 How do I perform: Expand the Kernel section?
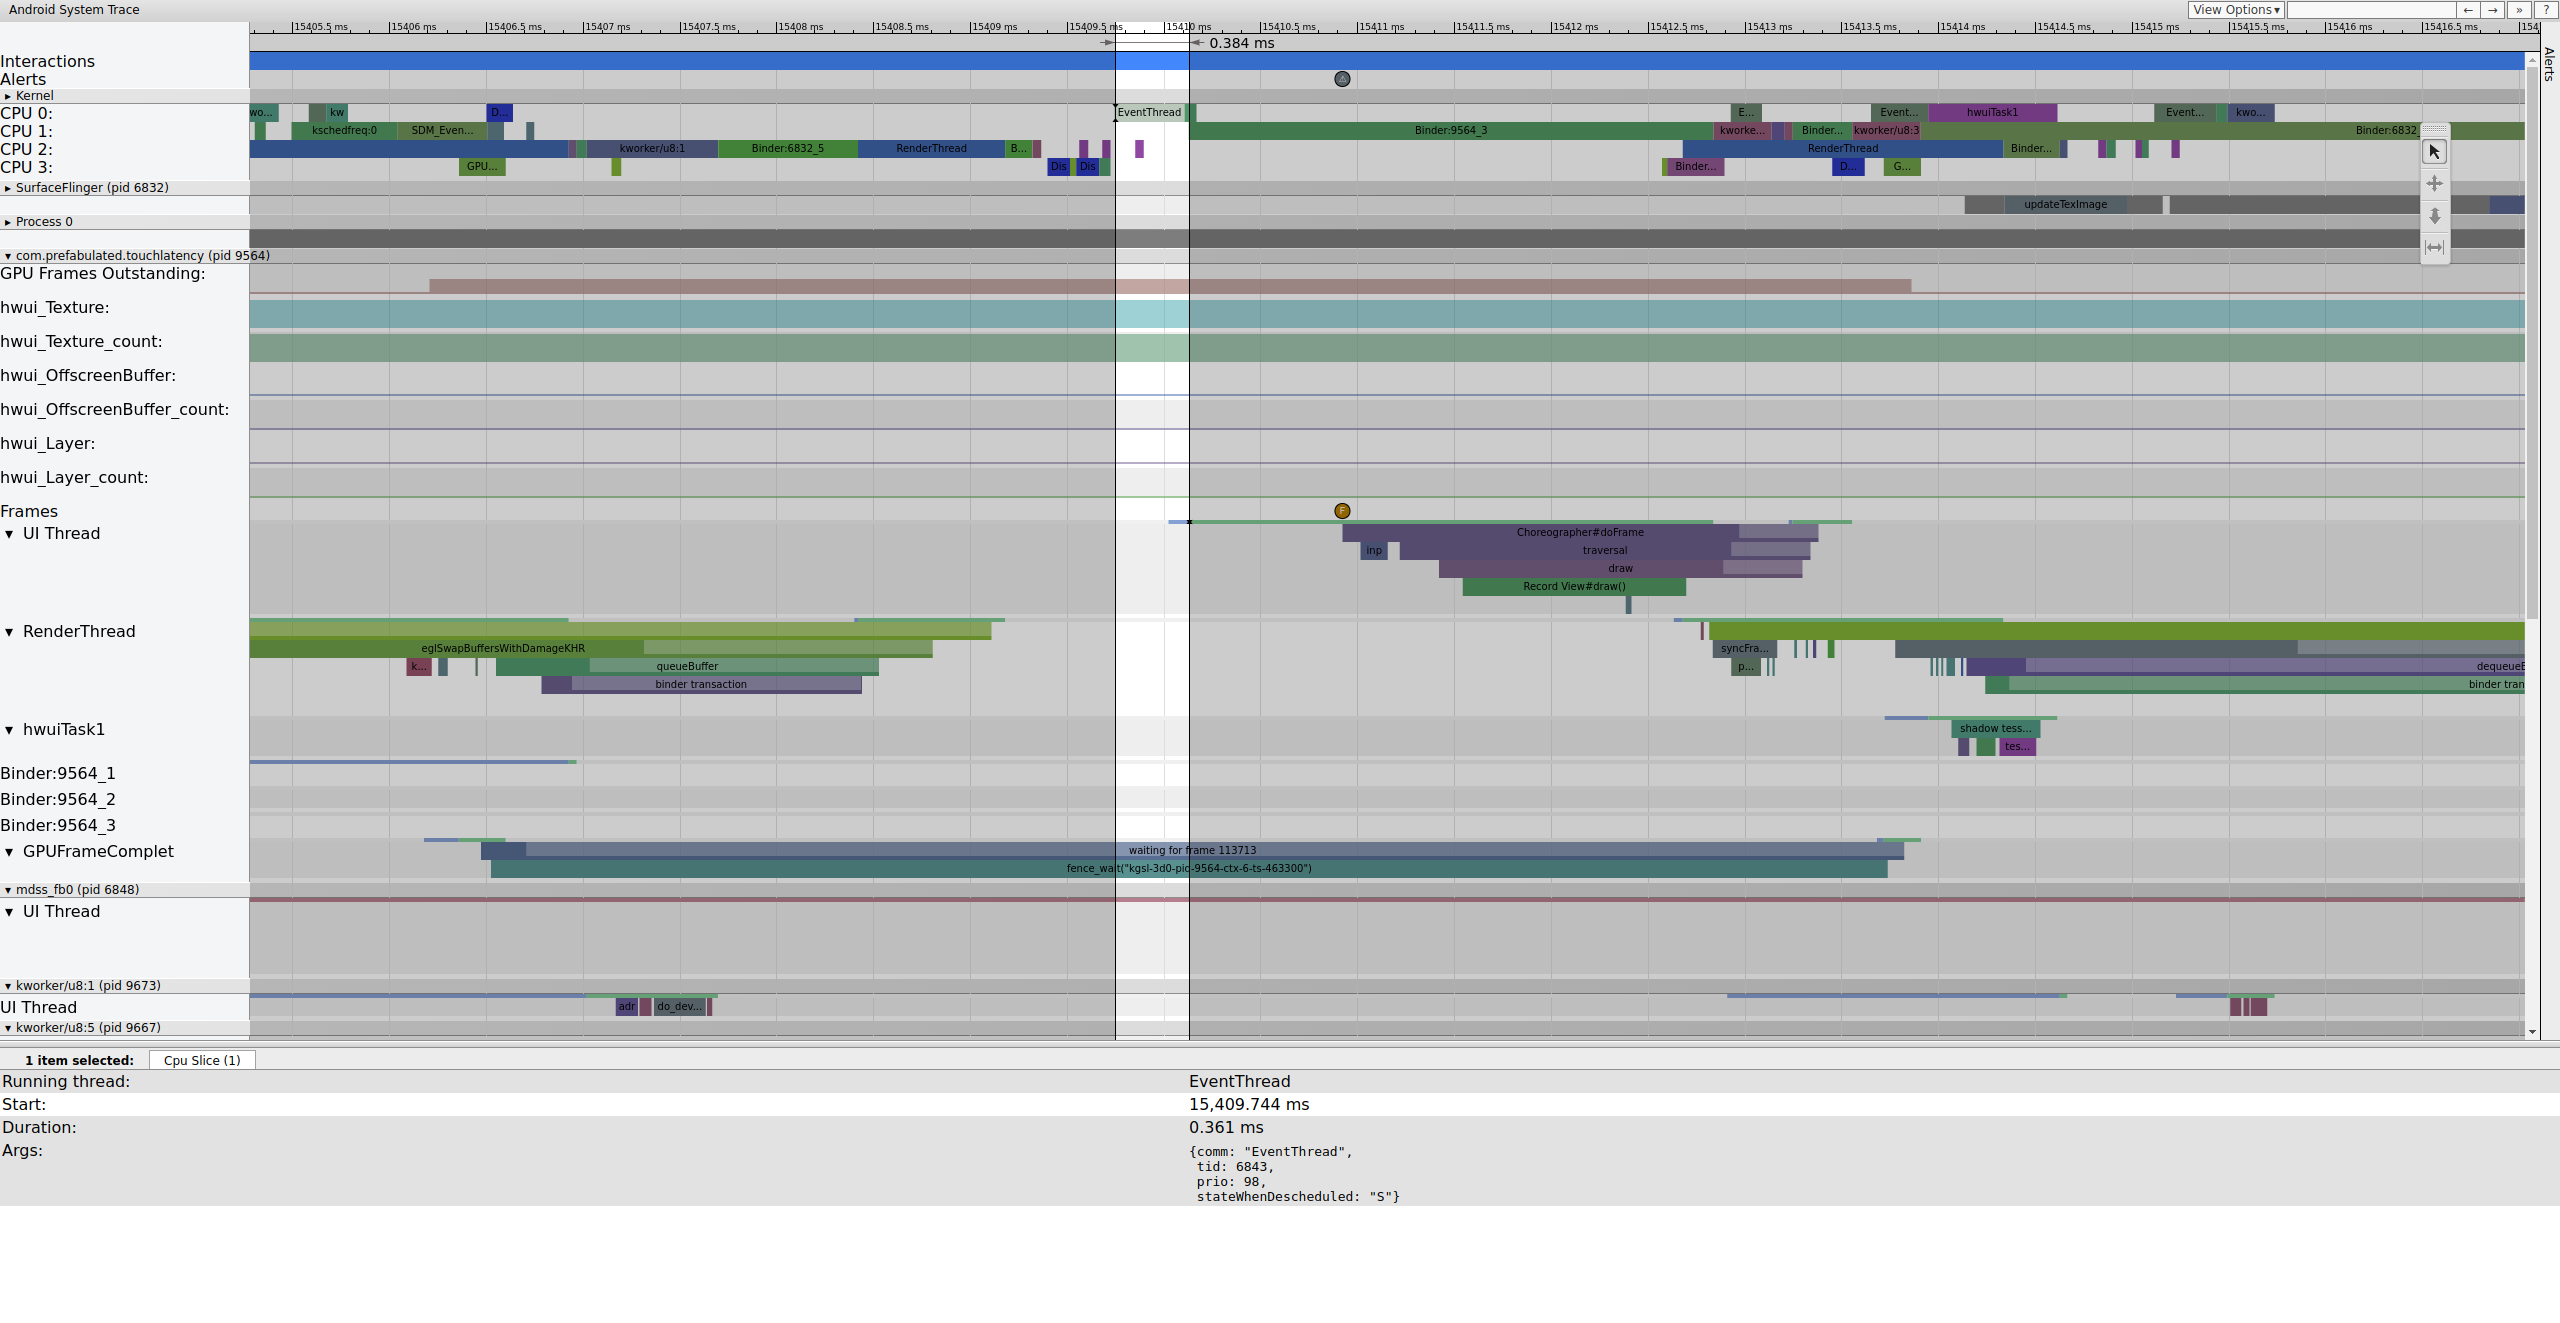8,96
